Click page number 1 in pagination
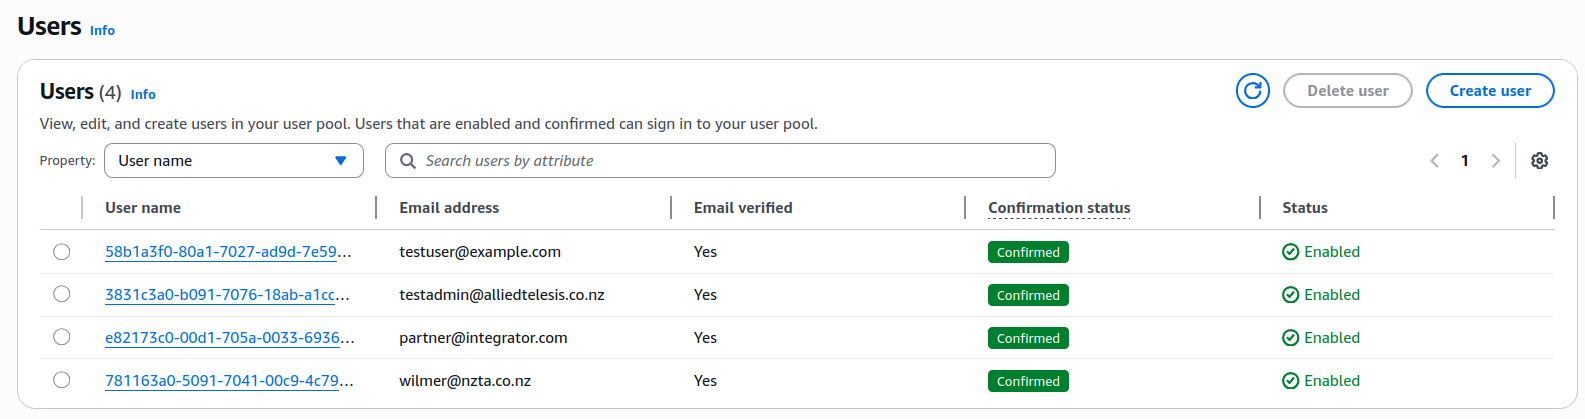The image size is (1585, 419). [1465, 161]
